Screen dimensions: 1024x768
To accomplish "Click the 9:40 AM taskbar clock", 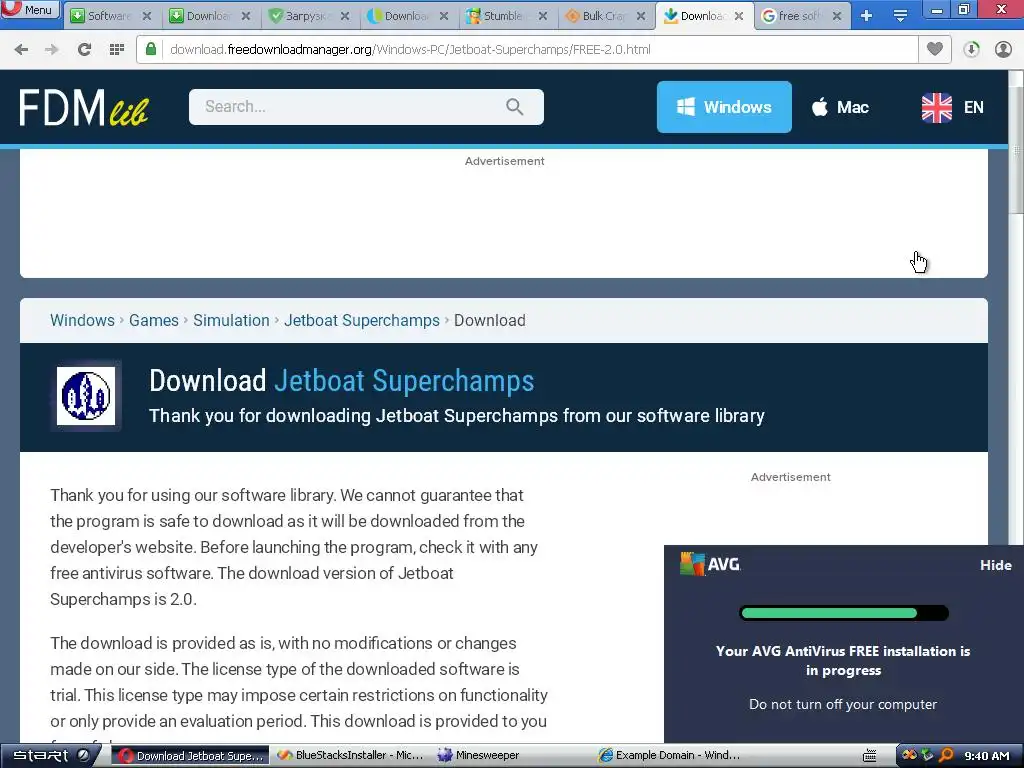I will tap(987, 756).
